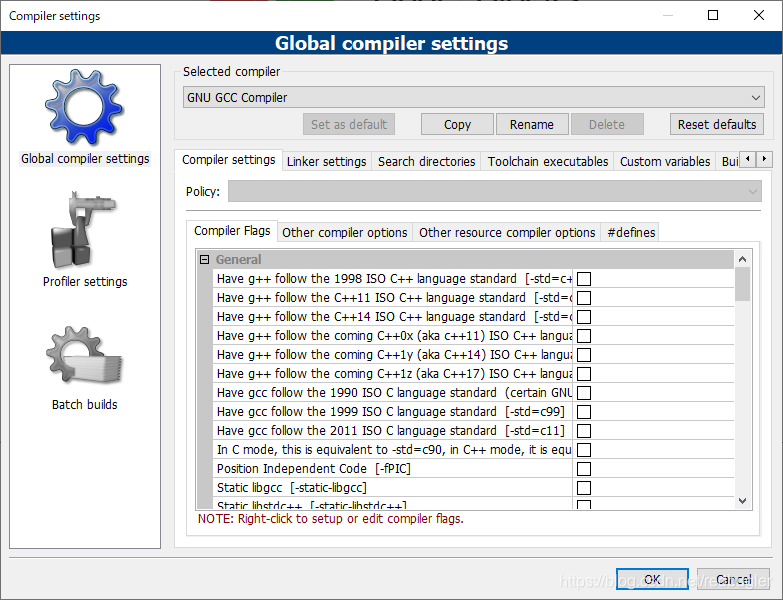
Task: Select Other resource compiler options tab
Action: click(507, 233)
